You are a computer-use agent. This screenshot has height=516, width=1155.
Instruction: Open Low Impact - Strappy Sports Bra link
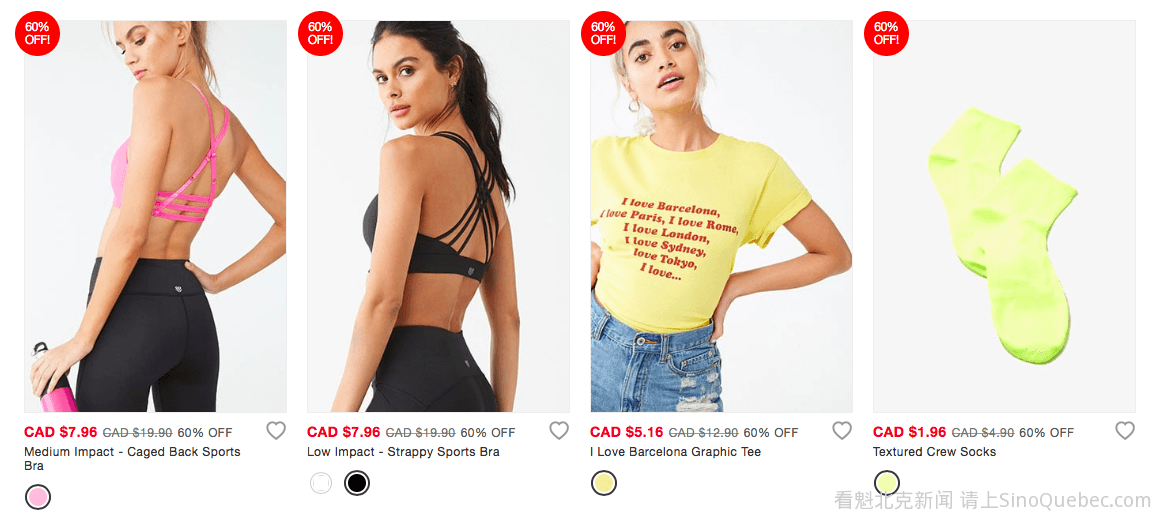pyautogui.click(x=403, y=452)
